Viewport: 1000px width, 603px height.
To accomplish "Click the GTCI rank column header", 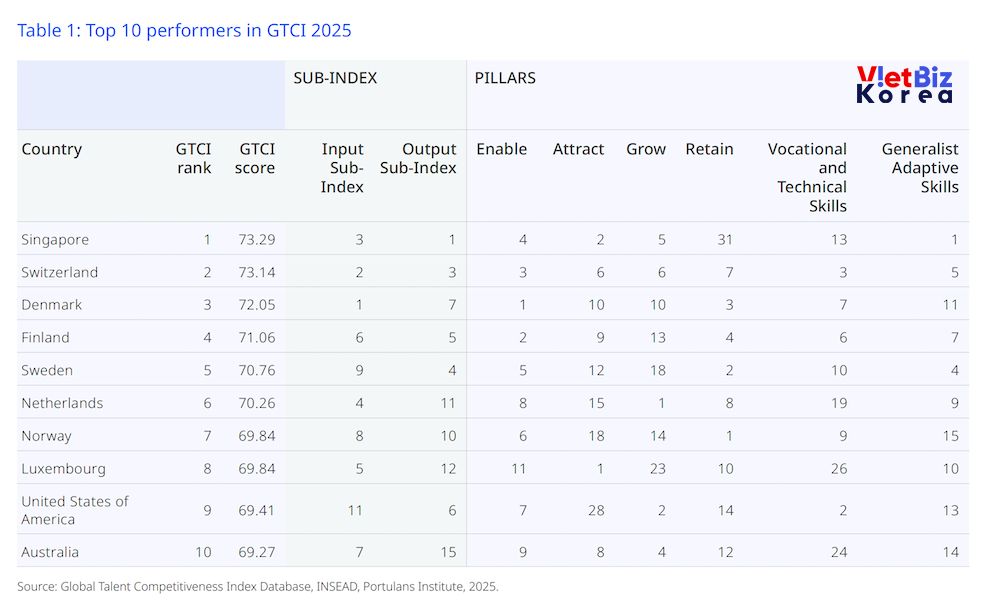I will pos(194,158).
